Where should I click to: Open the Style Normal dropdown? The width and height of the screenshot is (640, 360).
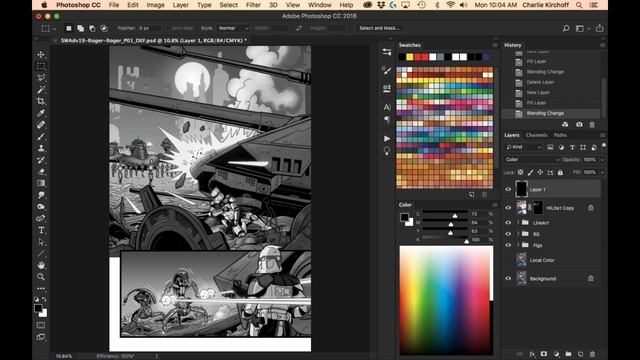[233, 28]
